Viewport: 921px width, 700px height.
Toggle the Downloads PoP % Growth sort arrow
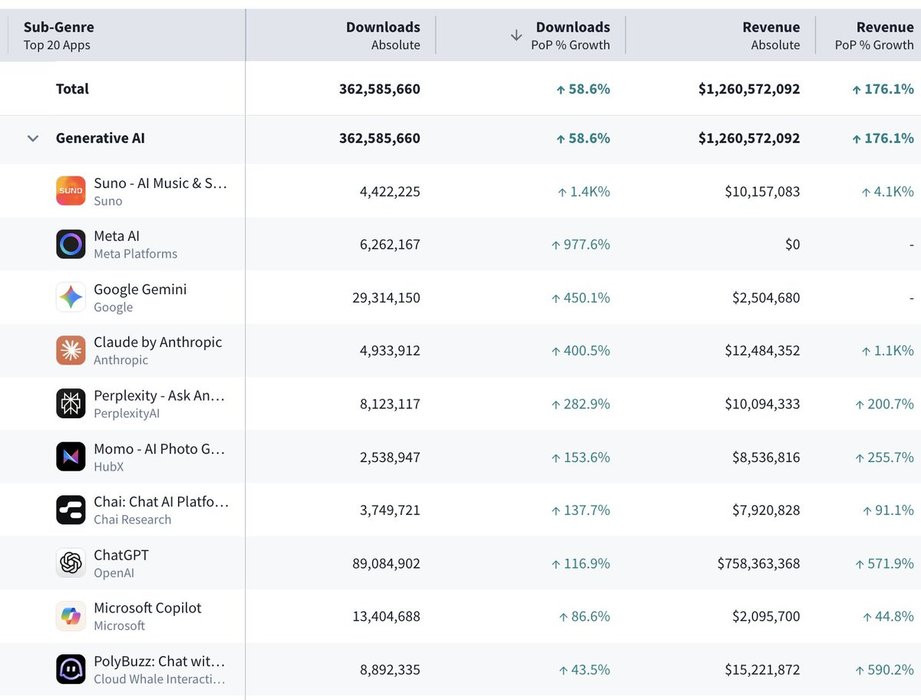[x=516, y=35]
